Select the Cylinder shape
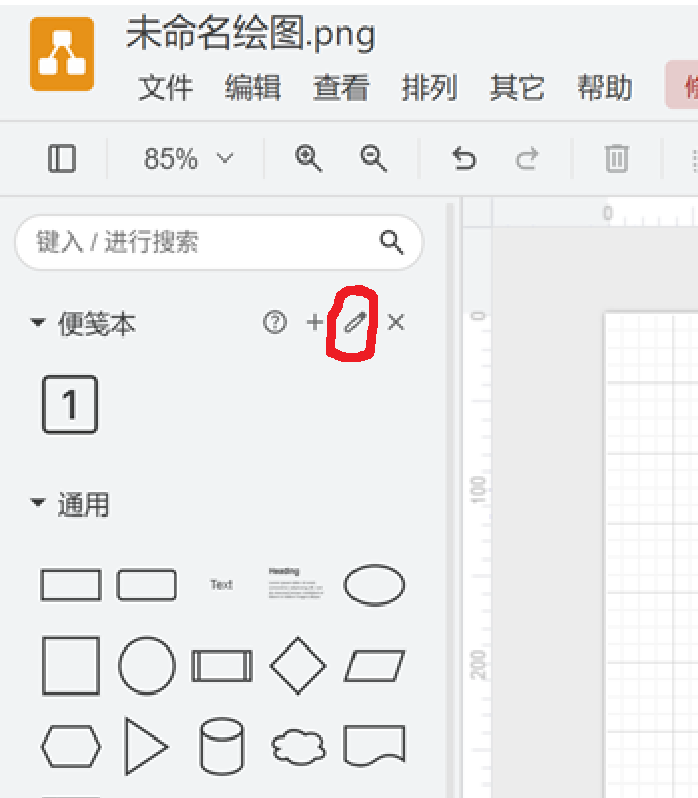 click(222, 746)
